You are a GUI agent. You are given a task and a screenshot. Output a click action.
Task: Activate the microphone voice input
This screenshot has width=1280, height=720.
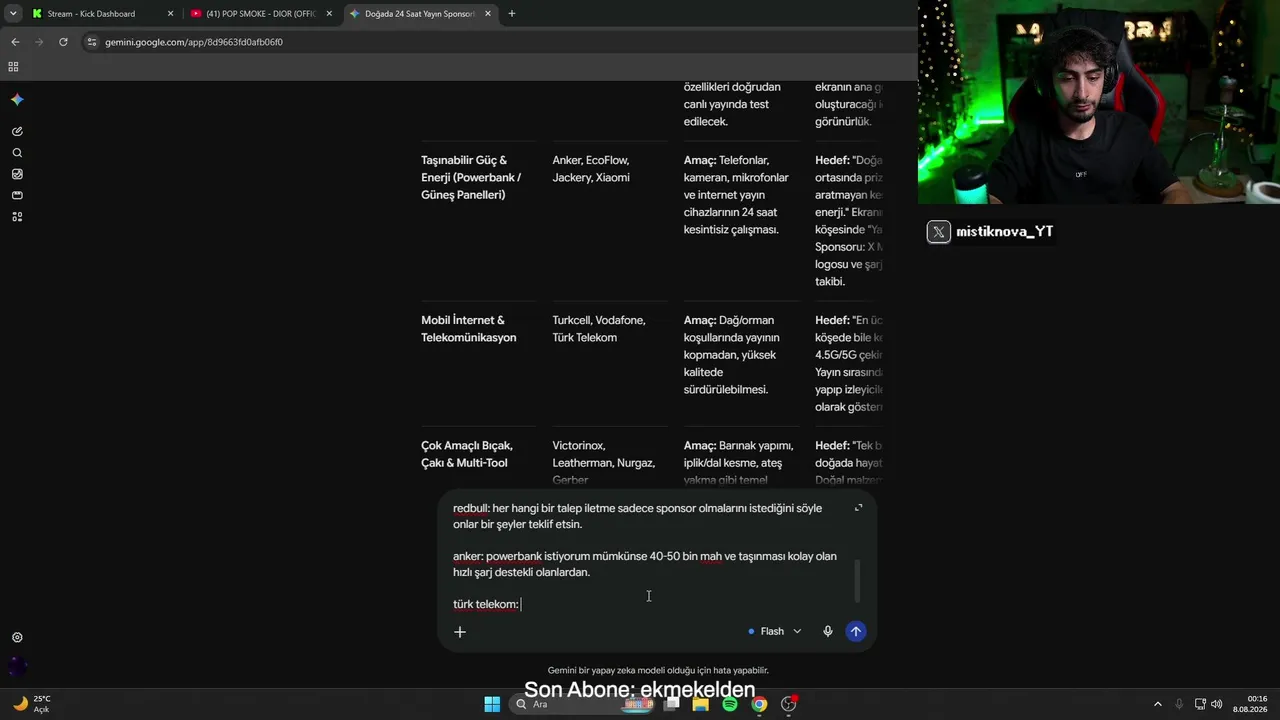(828, 631)
